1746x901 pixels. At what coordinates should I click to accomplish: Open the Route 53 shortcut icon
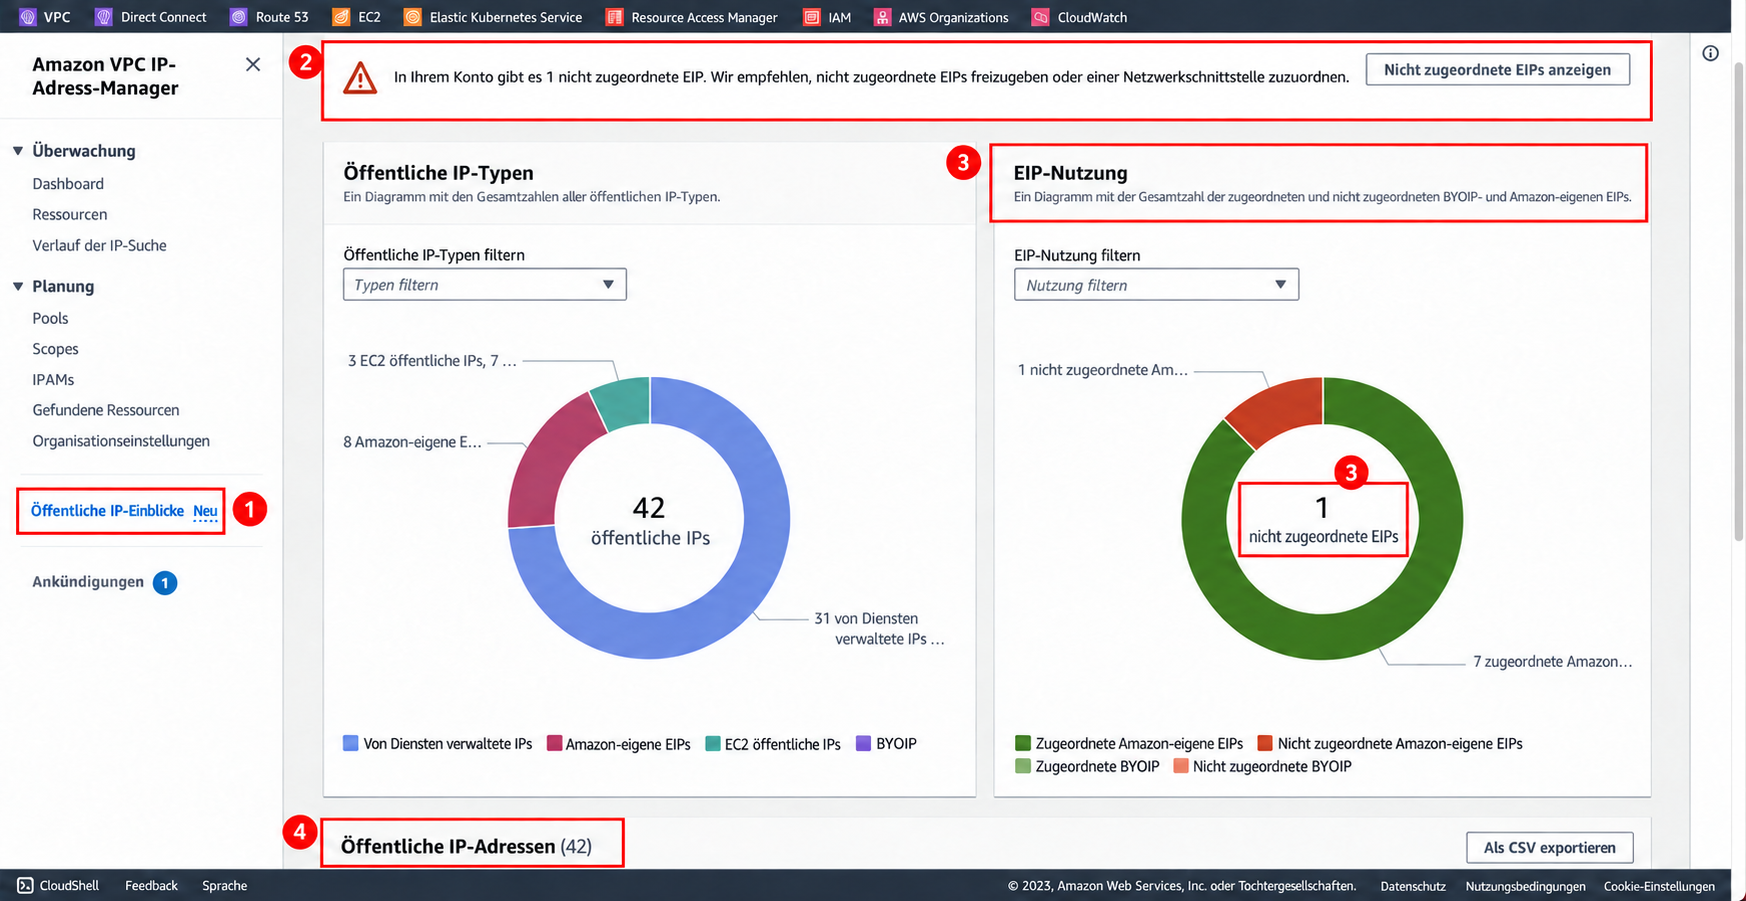coord(238,17)
